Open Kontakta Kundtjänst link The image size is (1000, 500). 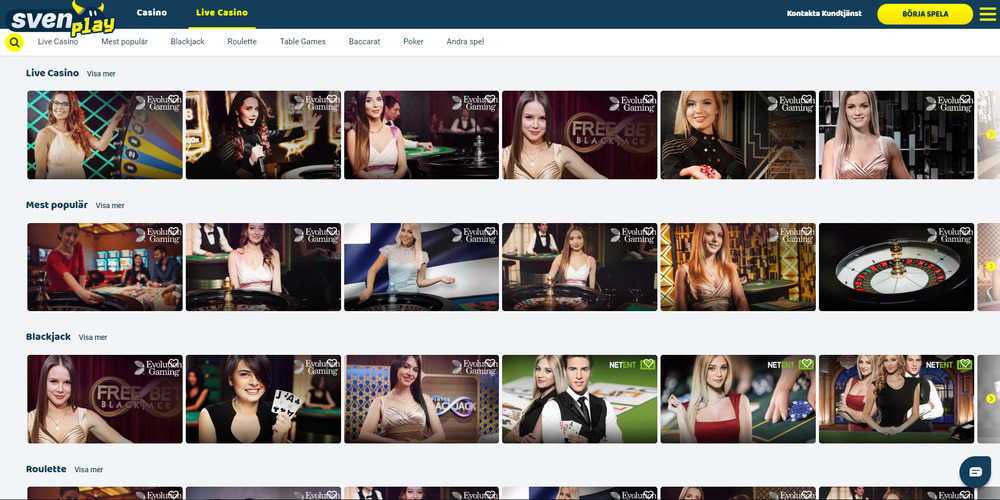click(x=824, y=13)
